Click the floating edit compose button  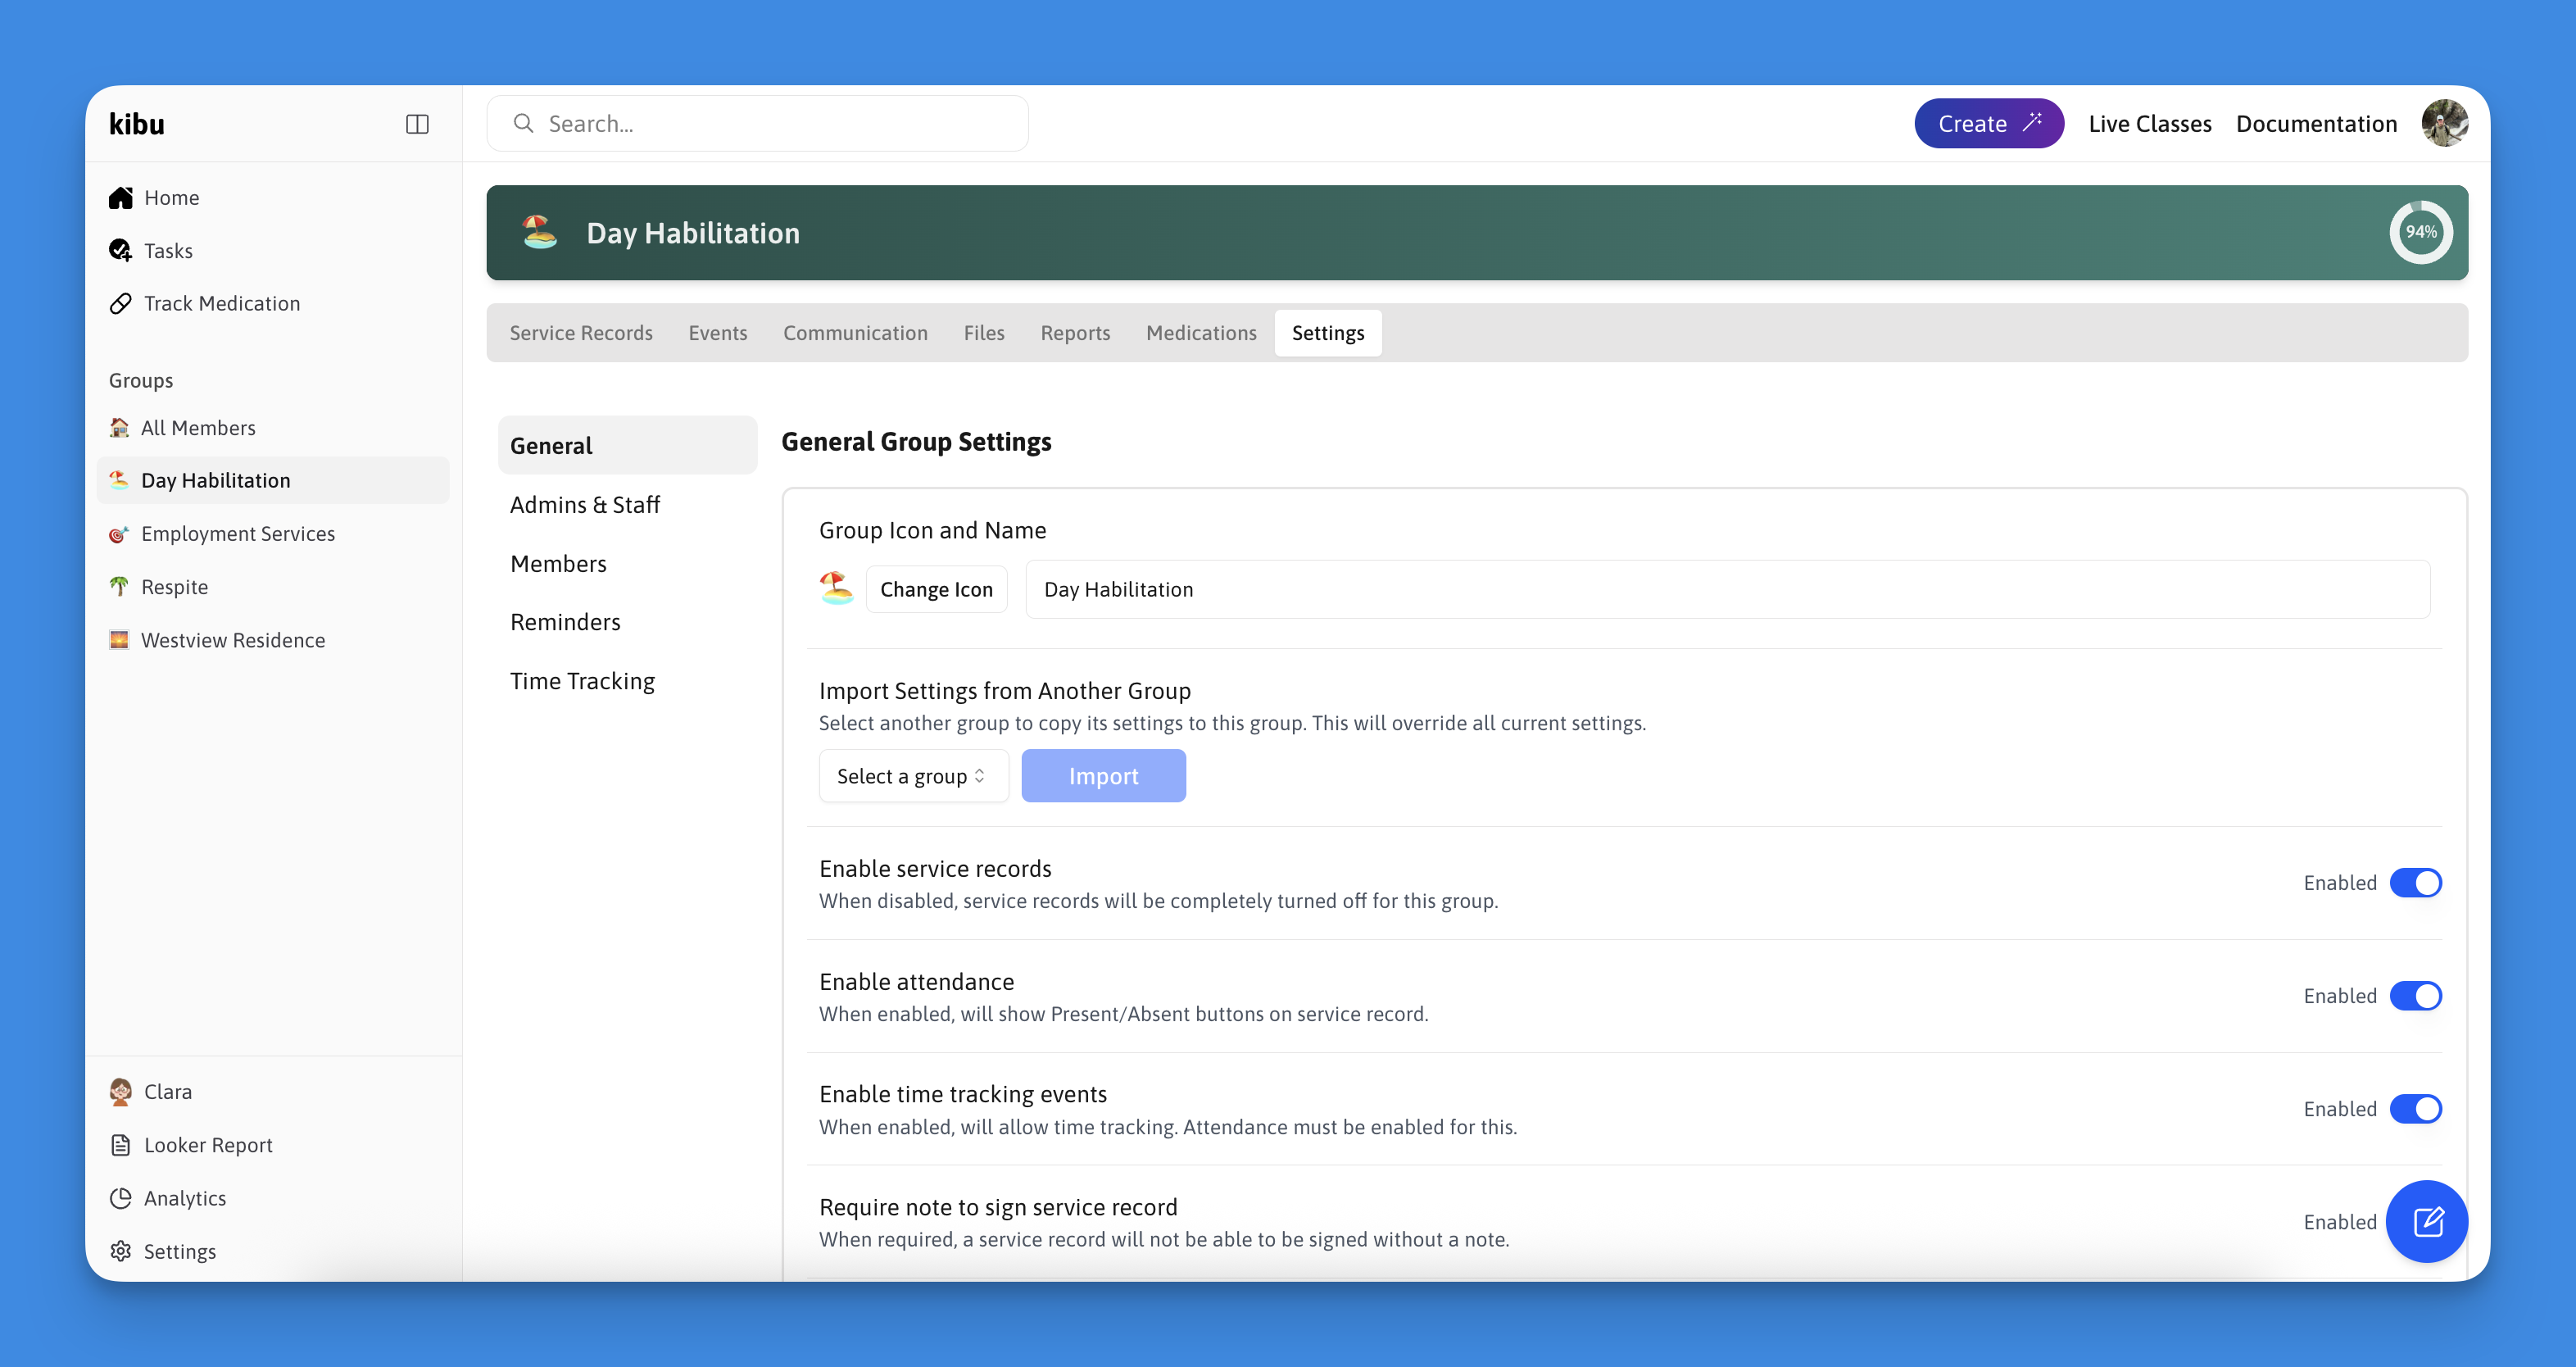[x=2427, y=1221]
